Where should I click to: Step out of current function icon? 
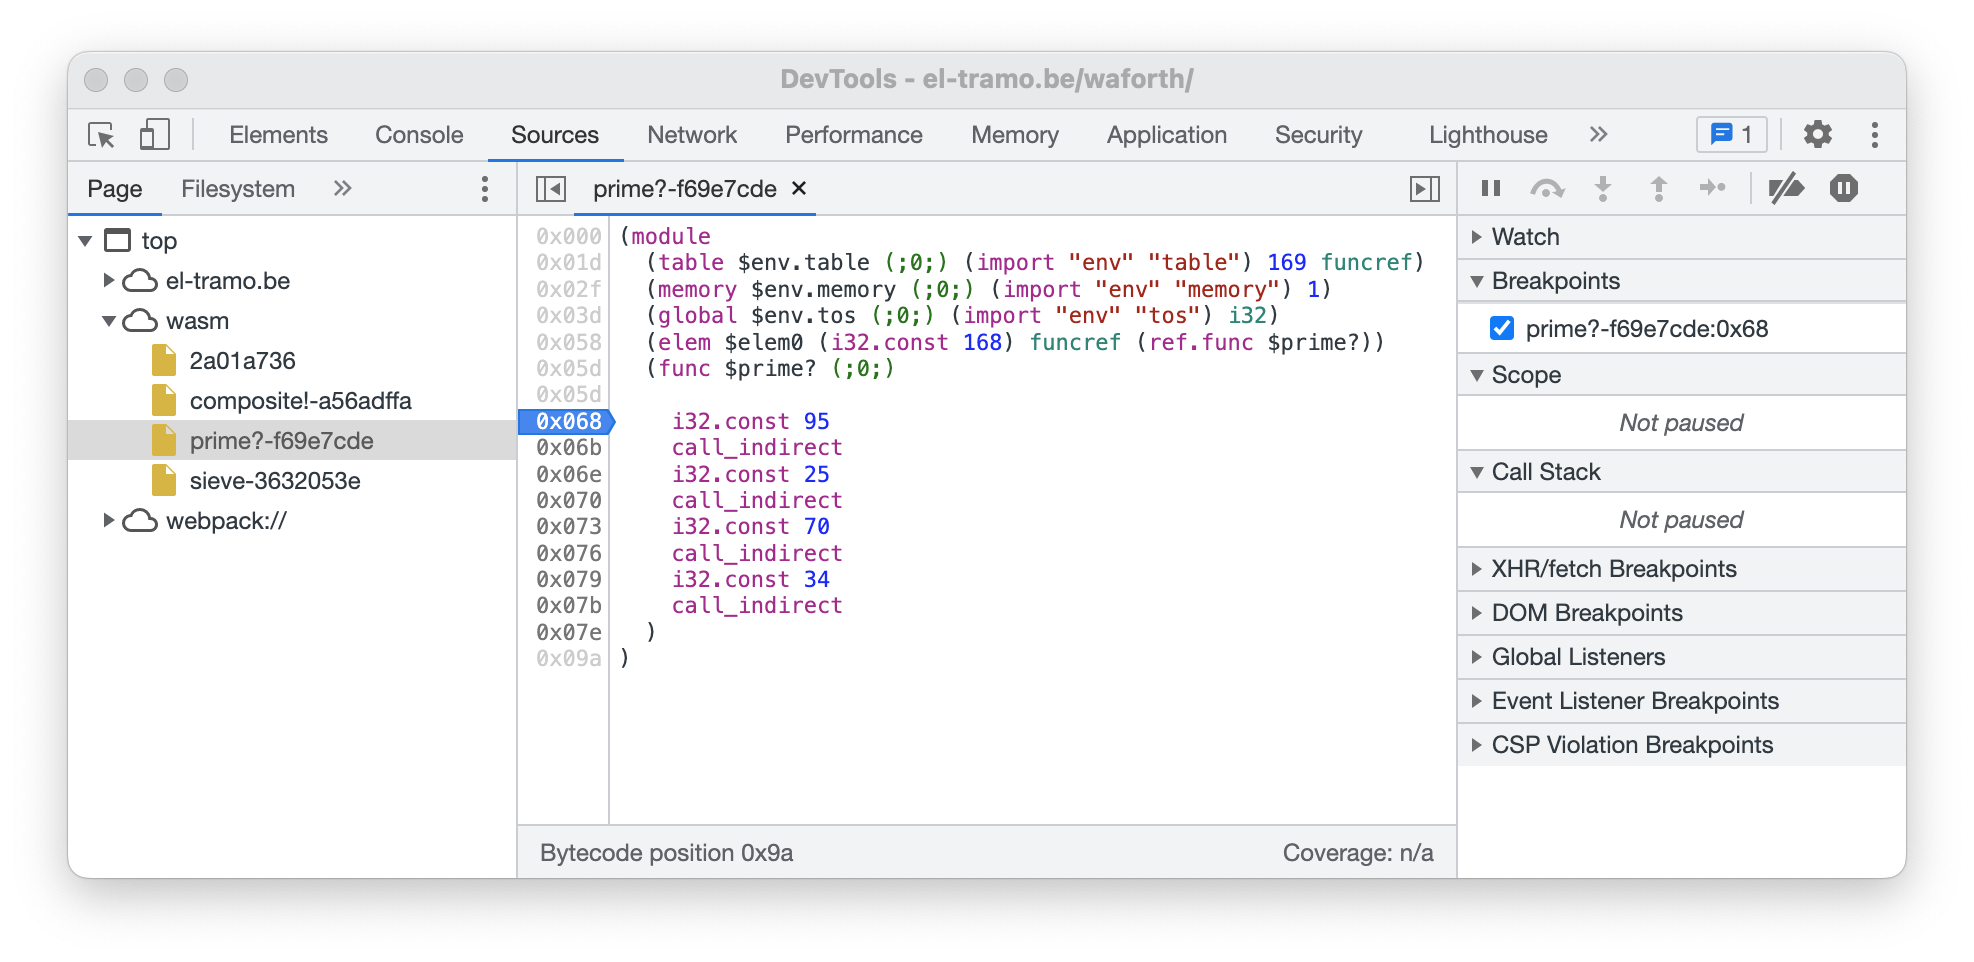[x=1658, y=188]
